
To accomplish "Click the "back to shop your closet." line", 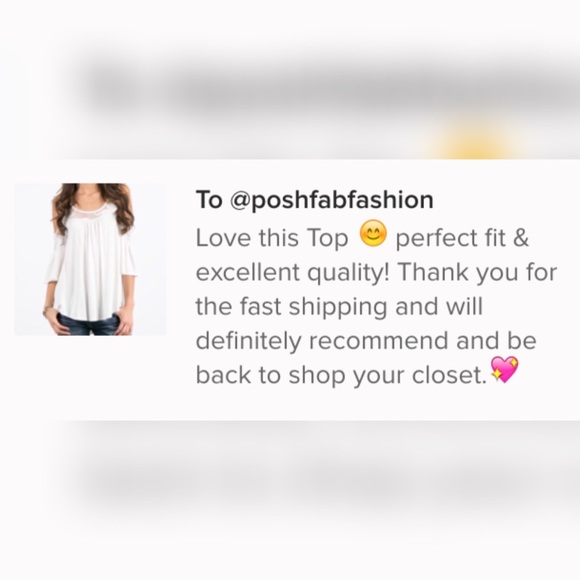I will pyautogui.click(x=341, y=375).
